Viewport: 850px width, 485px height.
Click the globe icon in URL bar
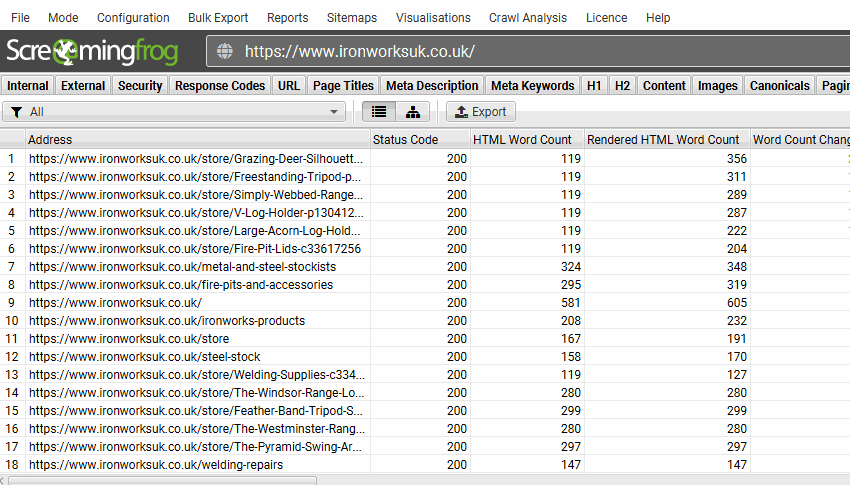click(224, 52)
